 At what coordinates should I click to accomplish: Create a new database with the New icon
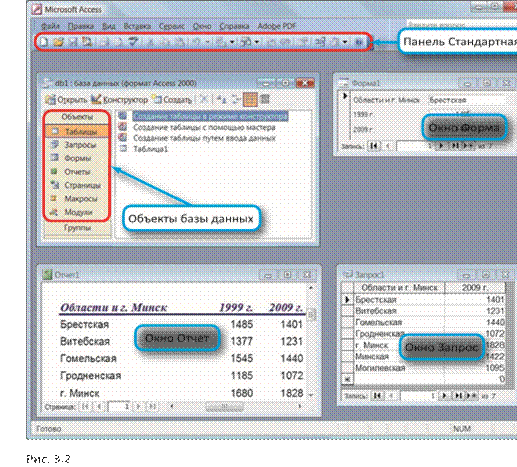coord(43,42)
